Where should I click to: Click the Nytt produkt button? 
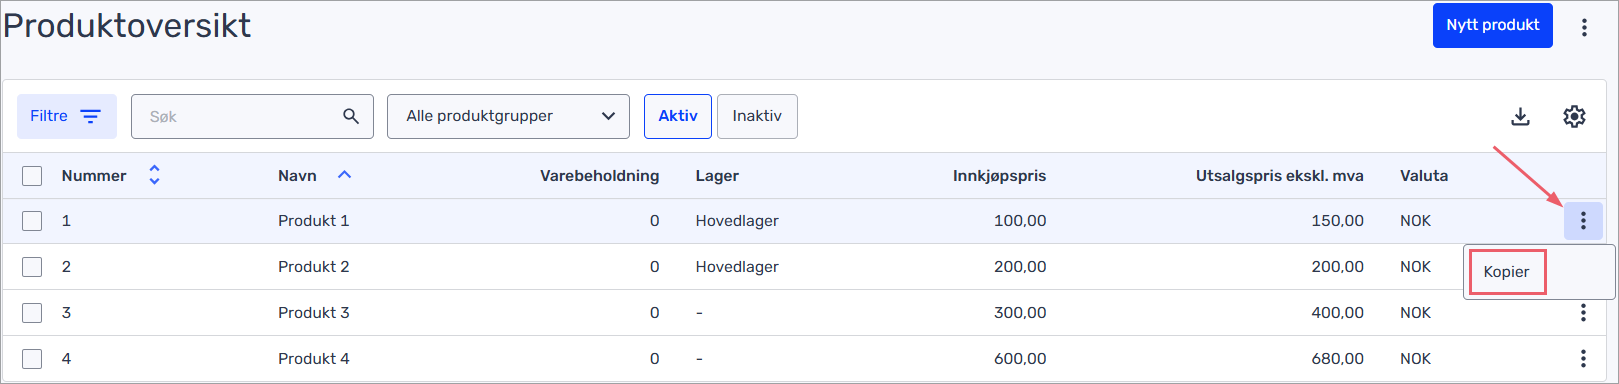tap(1492, 25)
